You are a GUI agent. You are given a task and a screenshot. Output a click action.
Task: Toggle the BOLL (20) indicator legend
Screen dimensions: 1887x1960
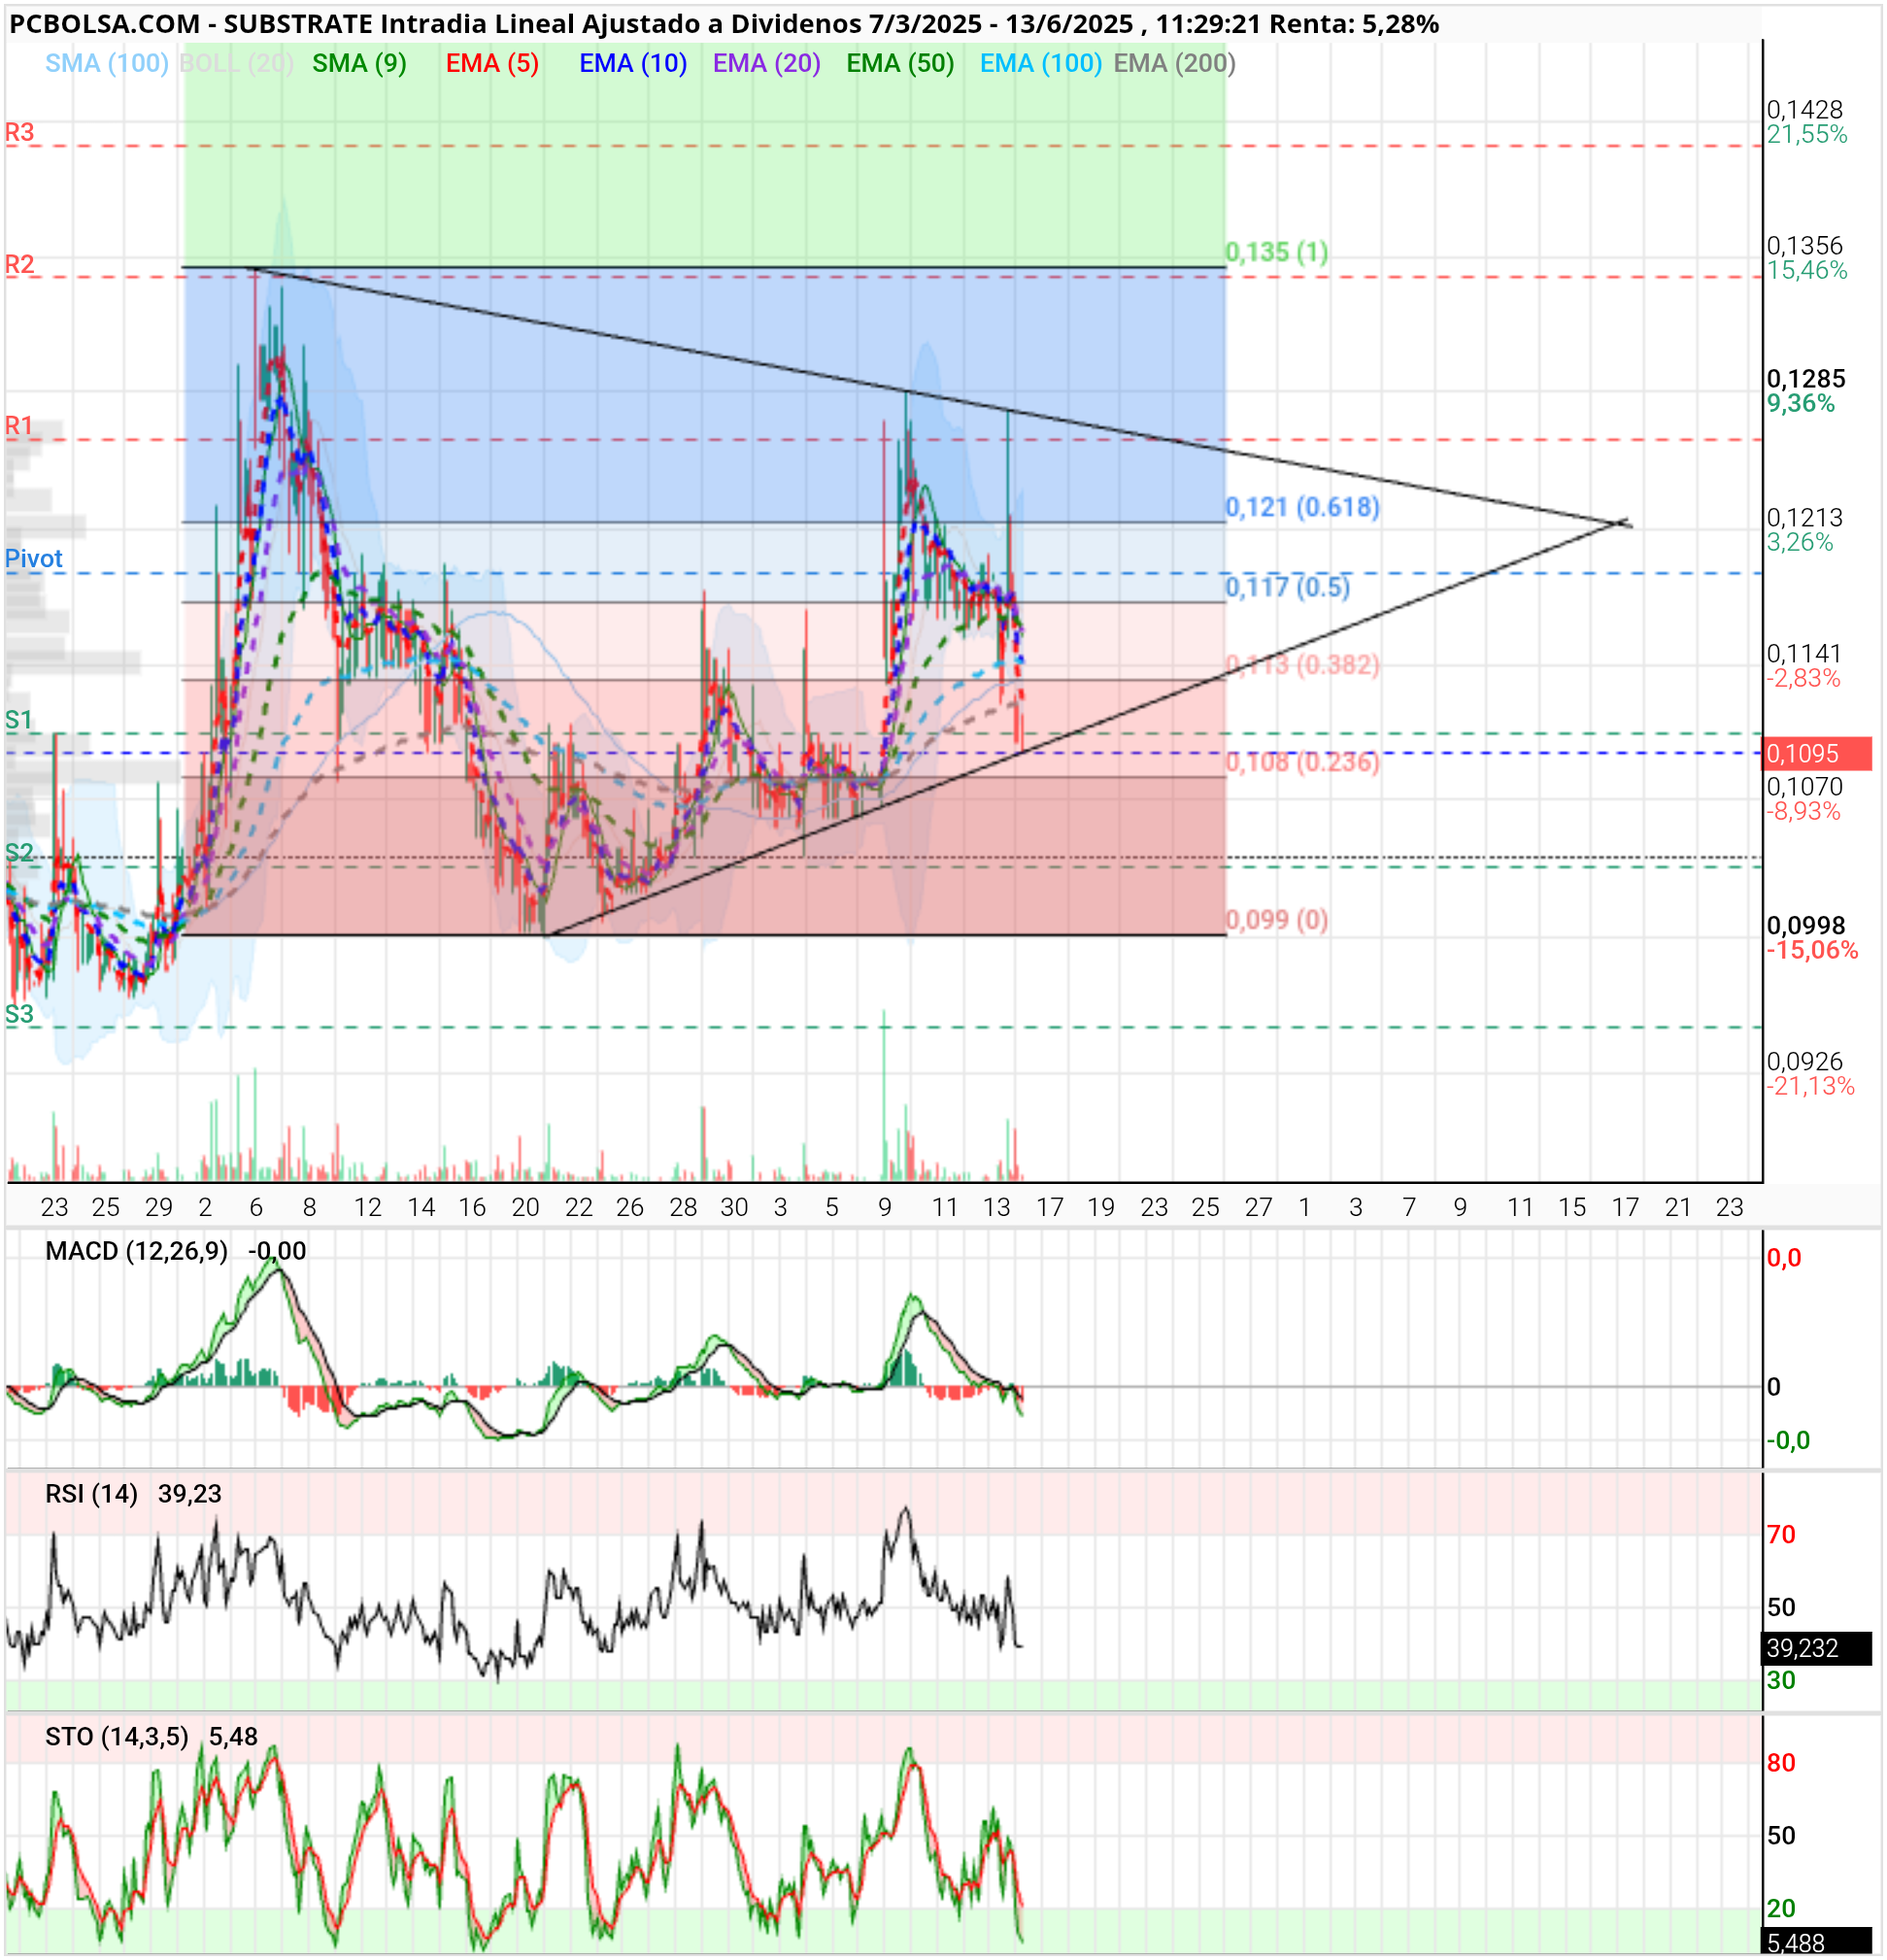click(x=237, y=64)
